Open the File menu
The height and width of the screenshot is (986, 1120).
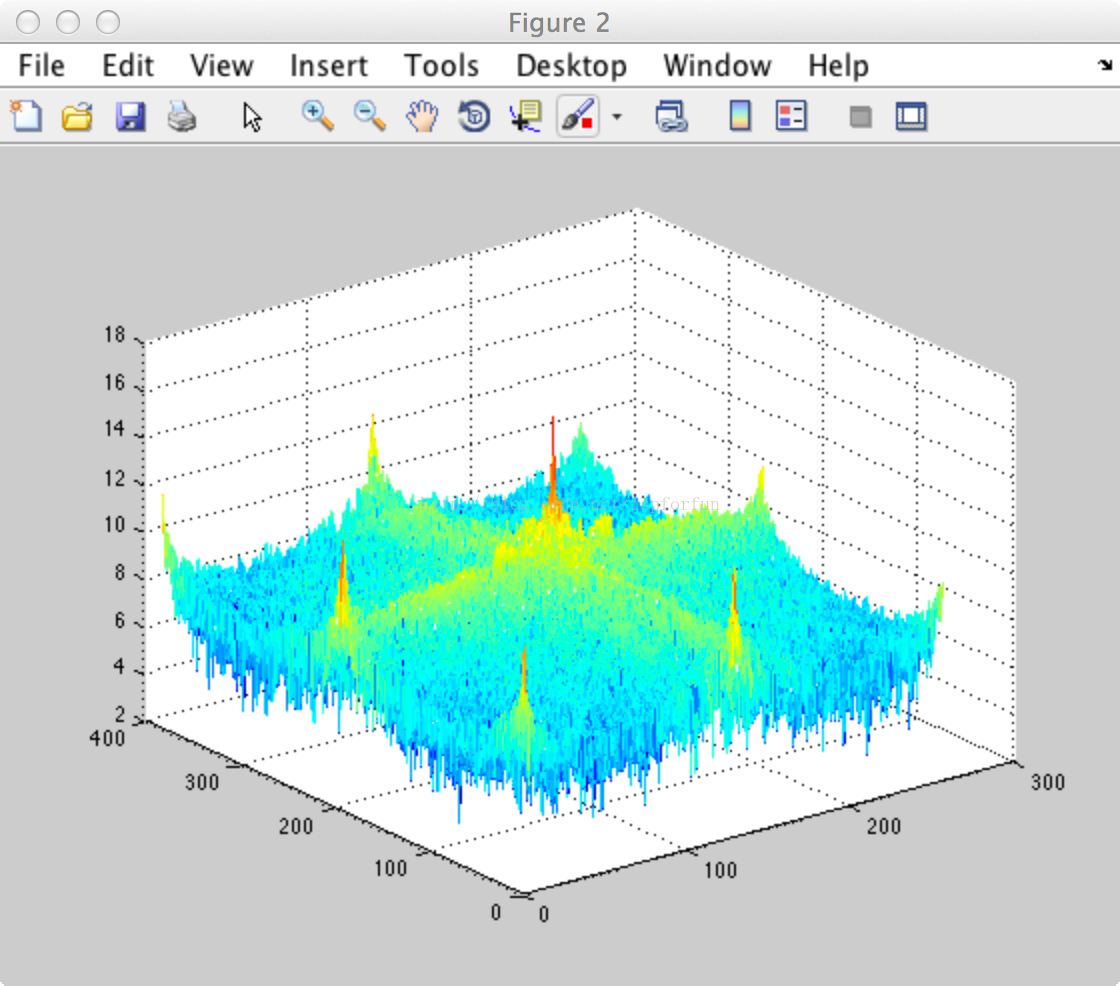click(41, 66)
